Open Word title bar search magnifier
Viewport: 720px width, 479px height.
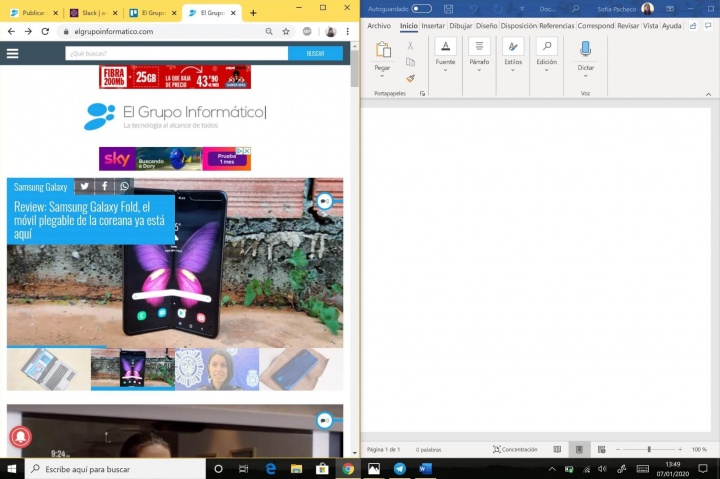click(x=575, y=9)
